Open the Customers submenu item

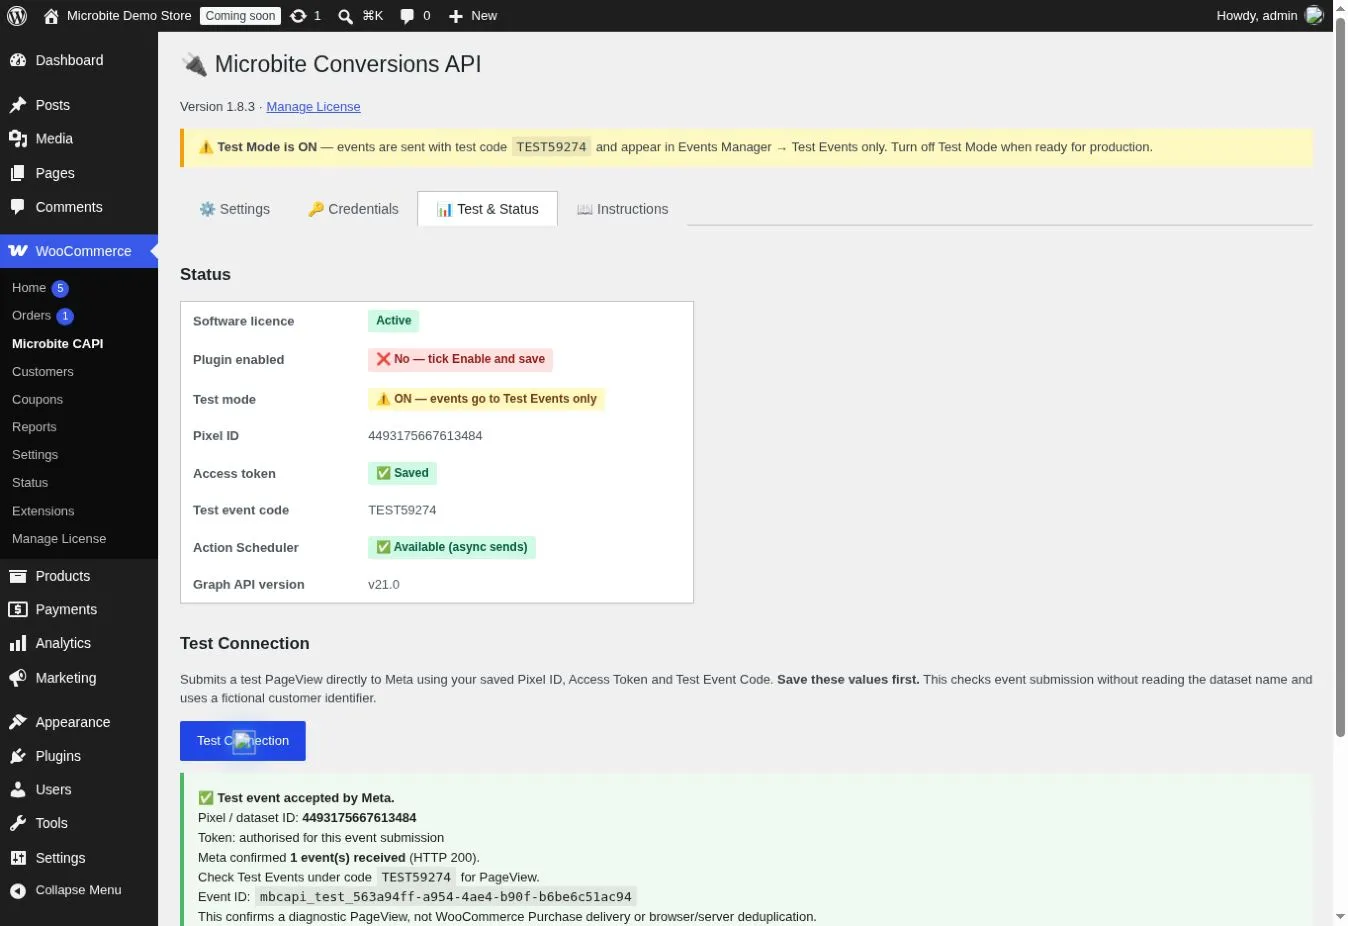coord(43,372)
